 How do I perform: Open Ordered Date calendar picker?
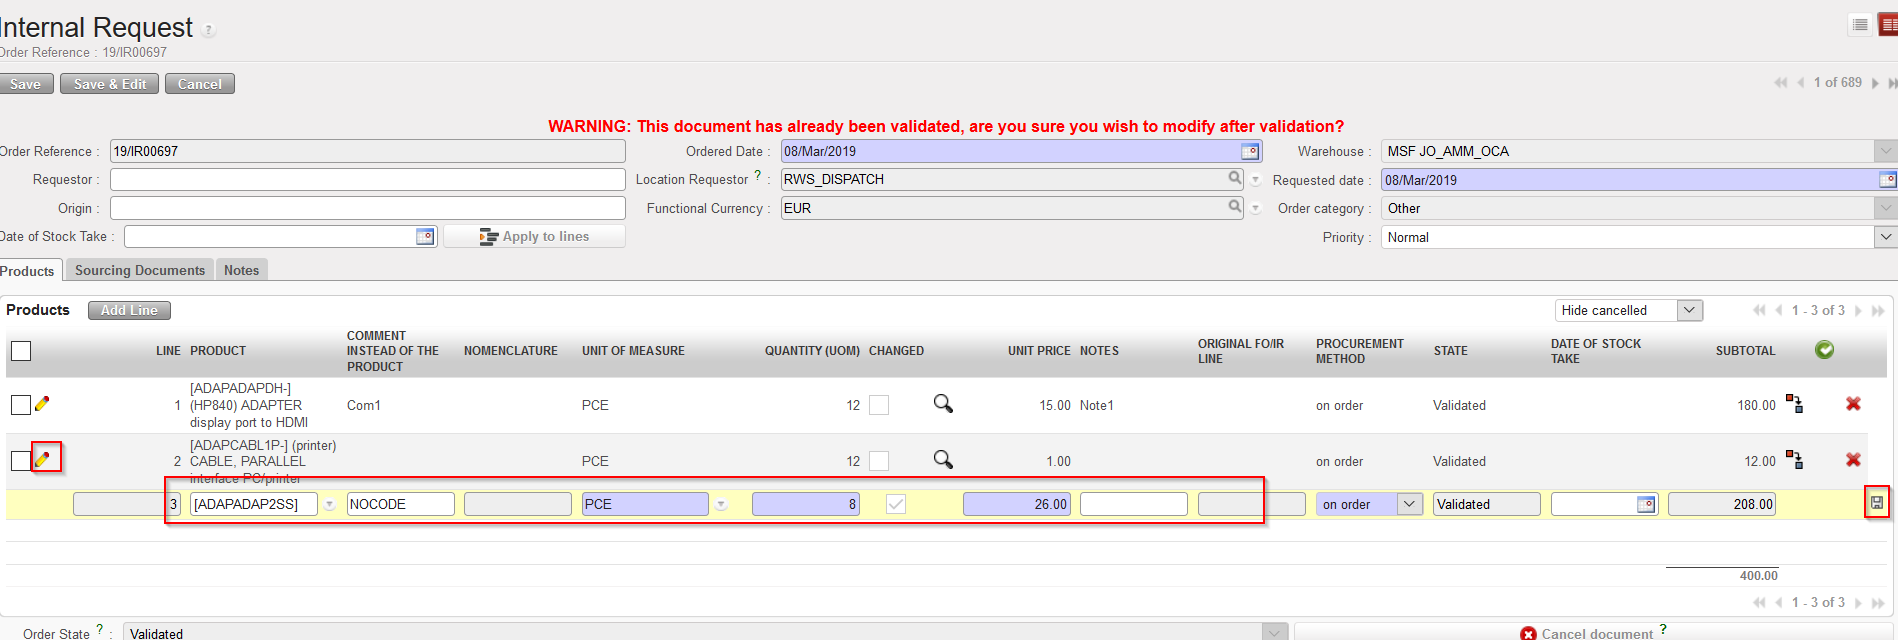(x=1250, y=151)
